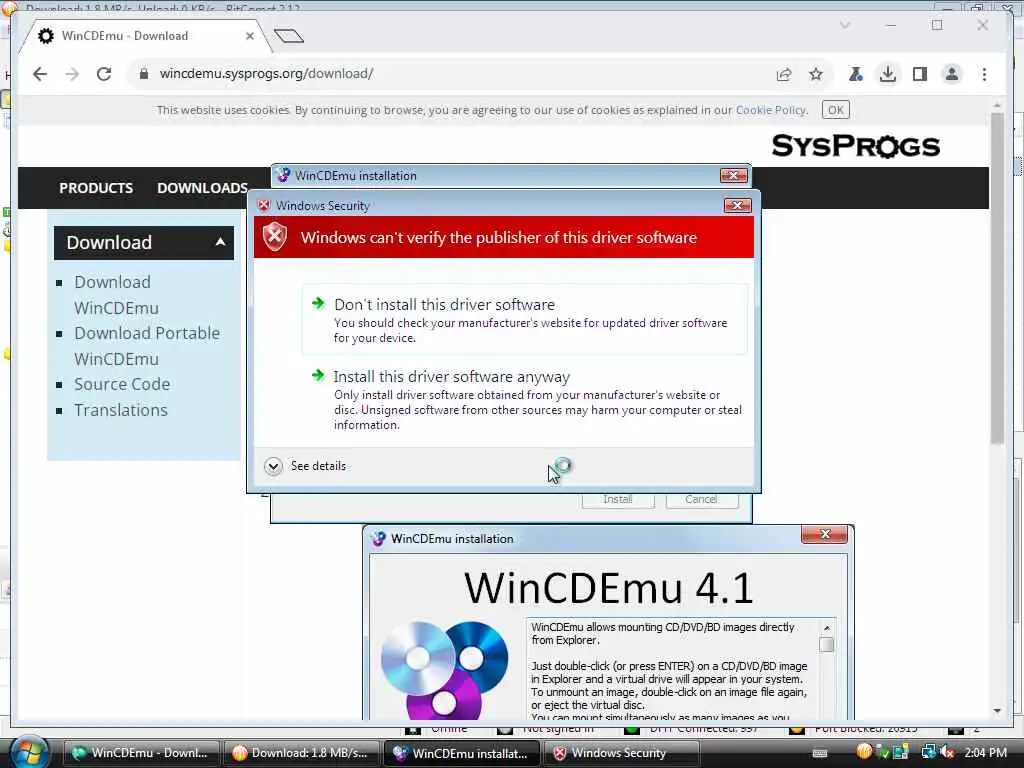Open the Download WinCDEmu sidebar link
This screenshot has height=768, width=1024.
[x=116, y=295]
